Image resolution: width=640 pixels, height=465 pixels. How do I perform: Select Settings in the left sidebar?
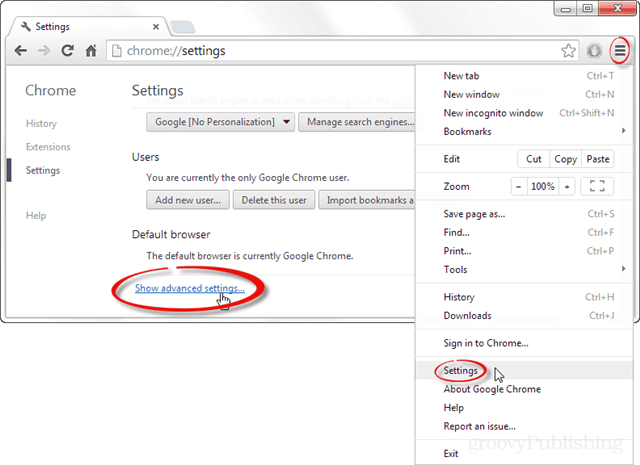click(43, 170)
